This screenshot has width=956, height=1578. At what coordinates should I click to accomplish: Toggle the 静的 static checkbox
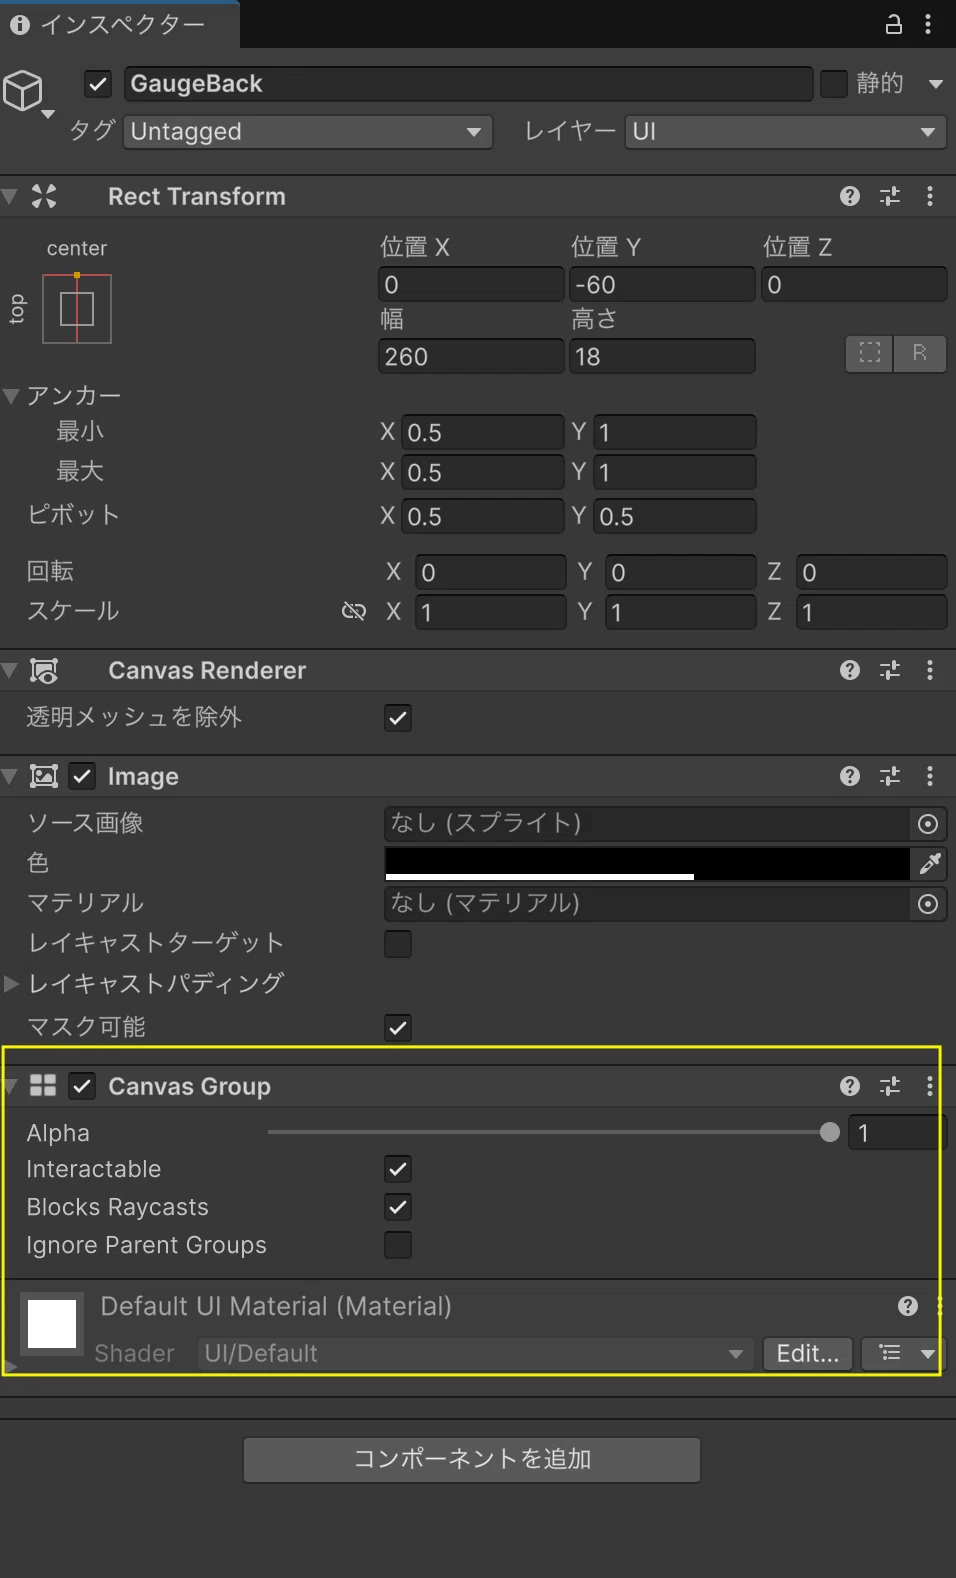pos(833,84)
